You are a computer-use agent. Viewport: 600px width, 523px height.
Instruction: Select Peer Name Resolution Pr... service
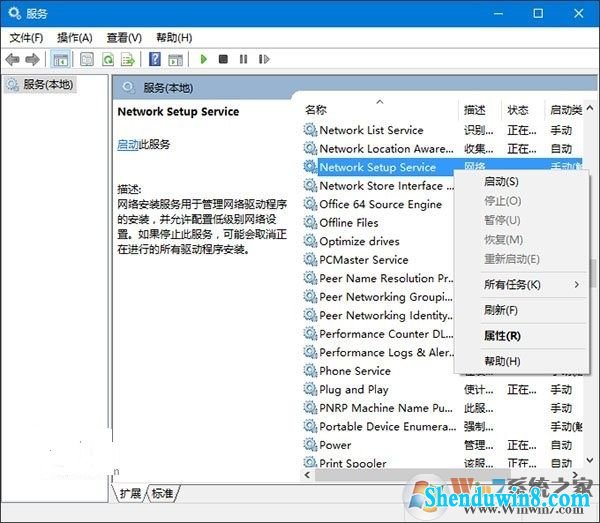(378, 278)
